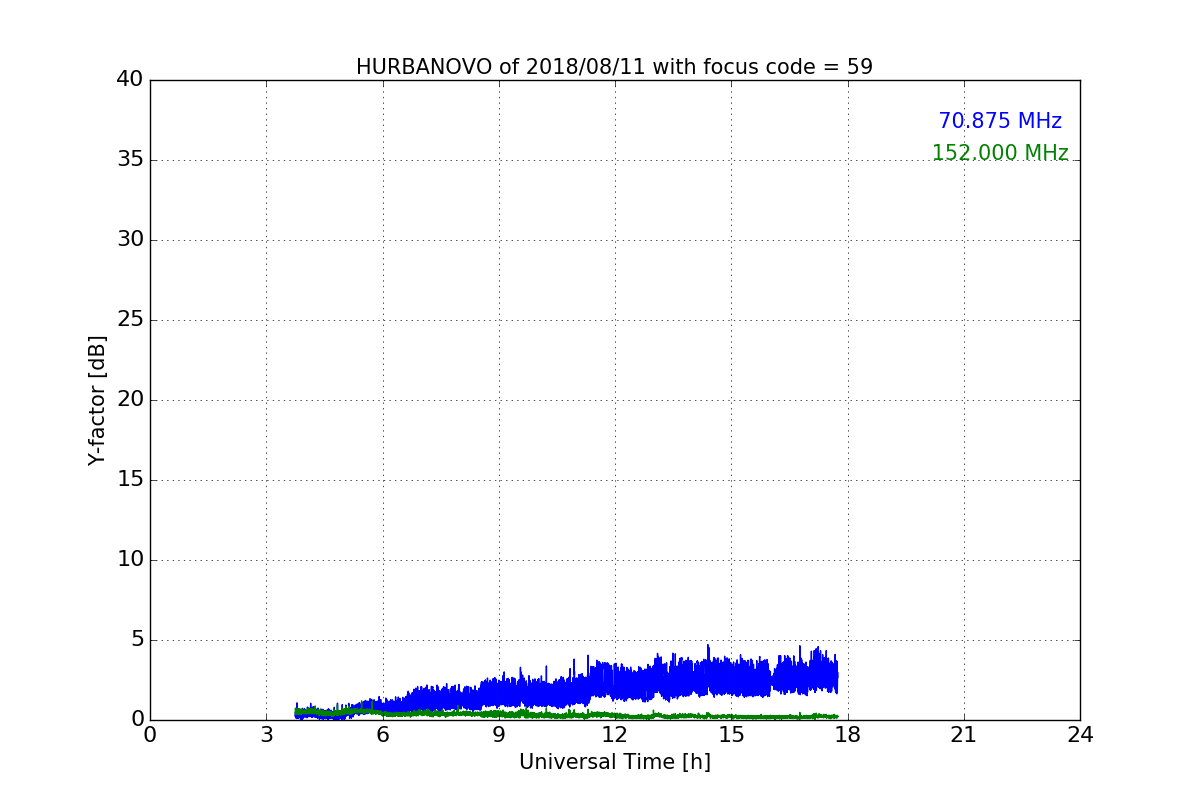Click the x-axis tick label 21
The image size is (1200, 800).
[x=964, y=735]
